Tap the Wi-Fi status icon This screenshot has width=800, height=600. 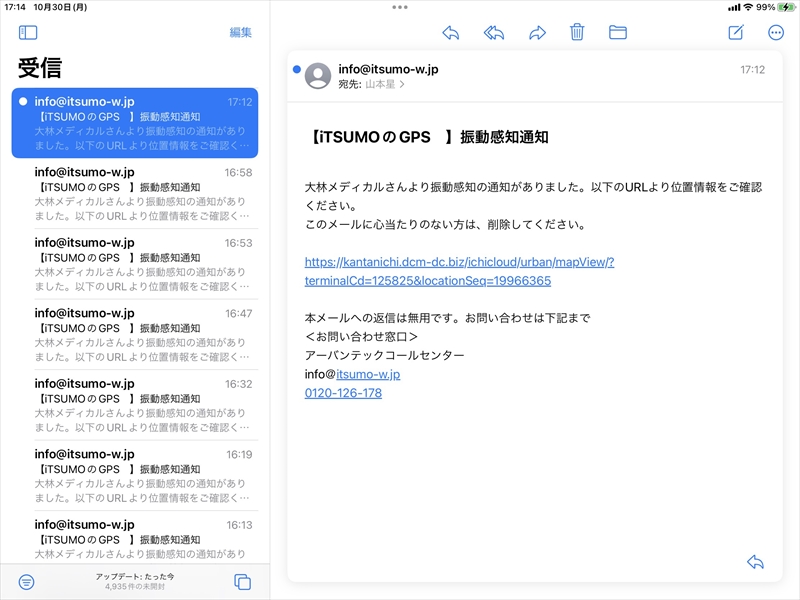(748, 7)
